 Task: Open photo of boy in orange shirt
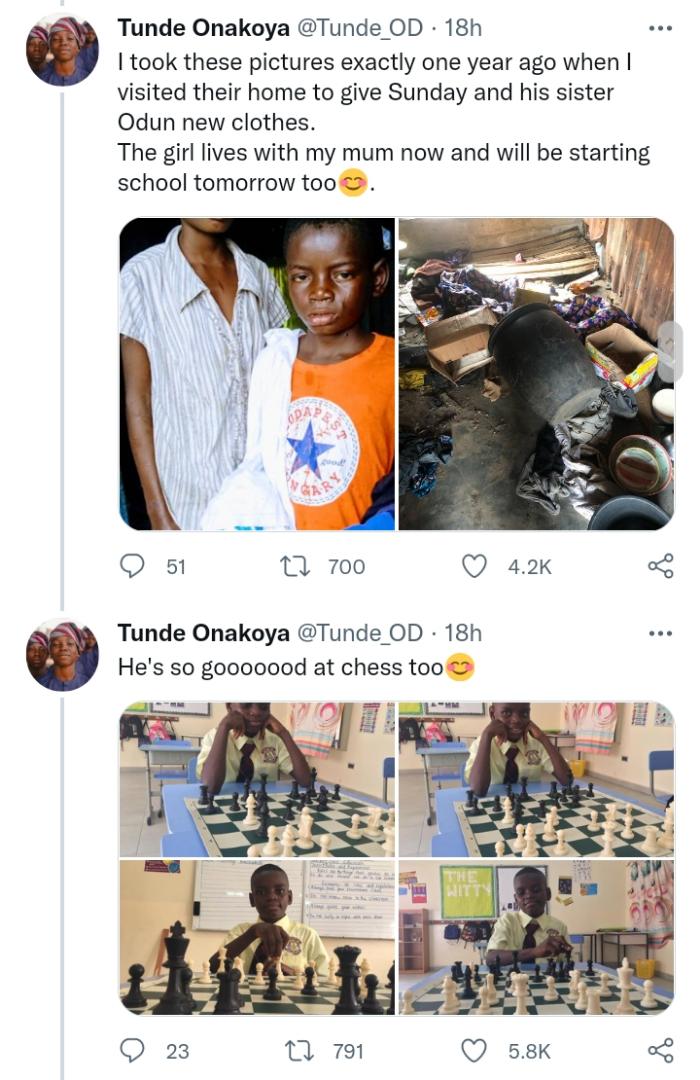tap(257, 374)
